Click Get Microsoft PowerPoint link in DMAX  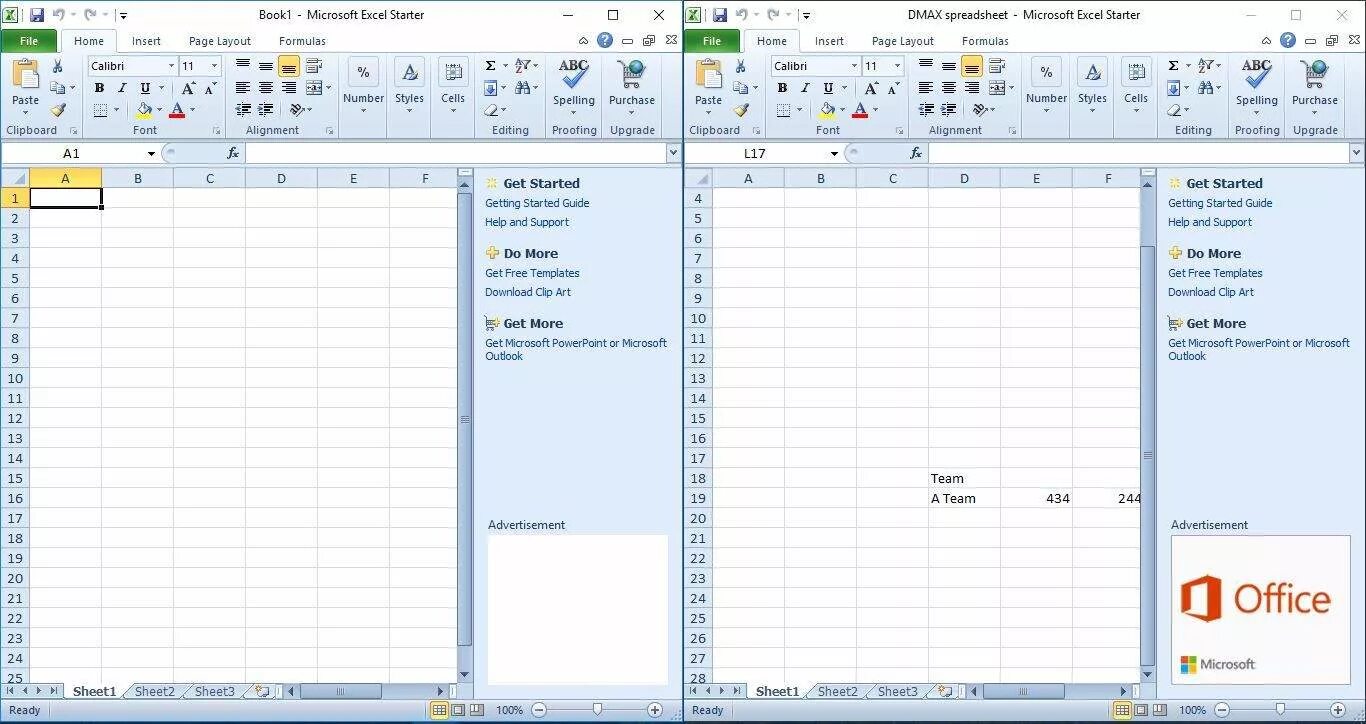tap(1259, 349)
